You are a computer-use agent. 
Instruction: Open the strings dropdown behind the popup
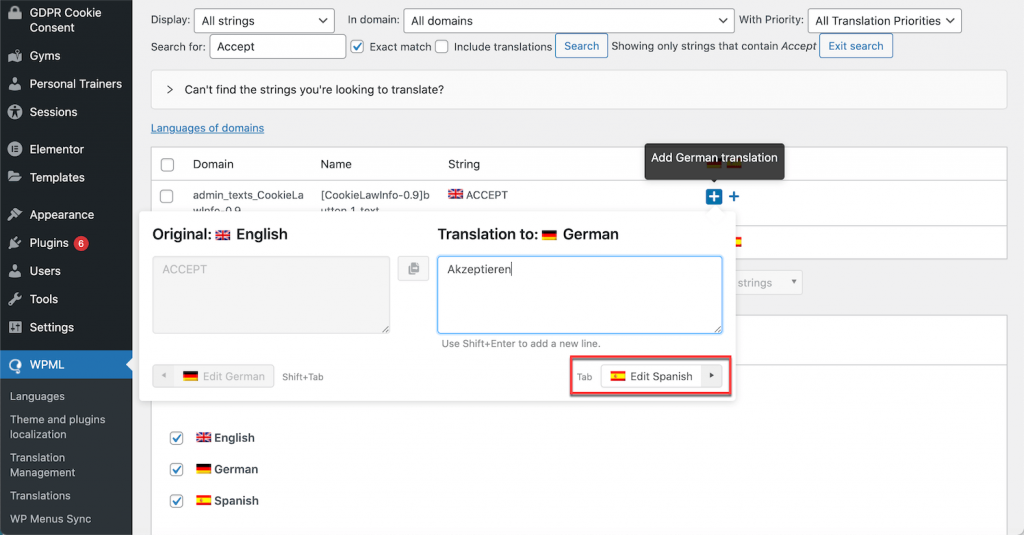[x=769, y=282]
